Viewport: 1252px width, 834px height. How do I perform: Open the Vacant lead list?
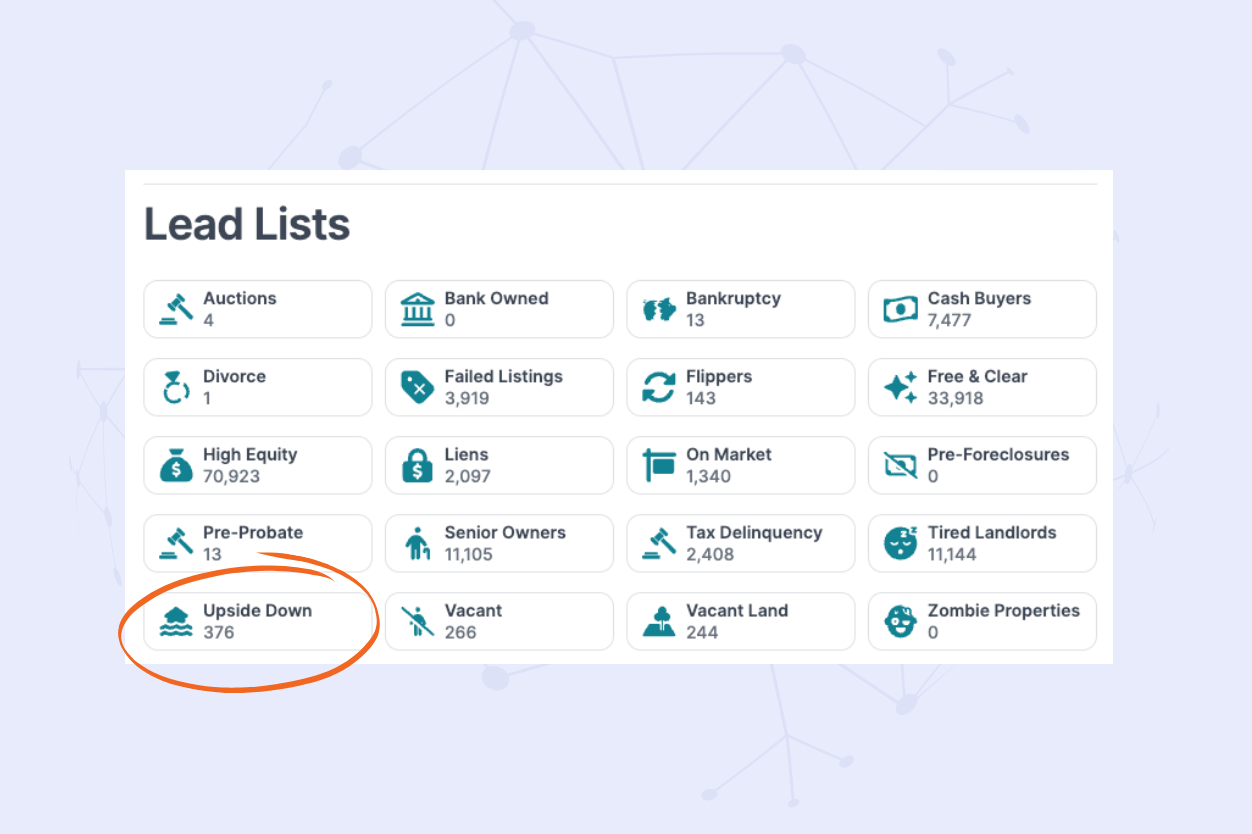pyautogui.click(x=499, y=621)
